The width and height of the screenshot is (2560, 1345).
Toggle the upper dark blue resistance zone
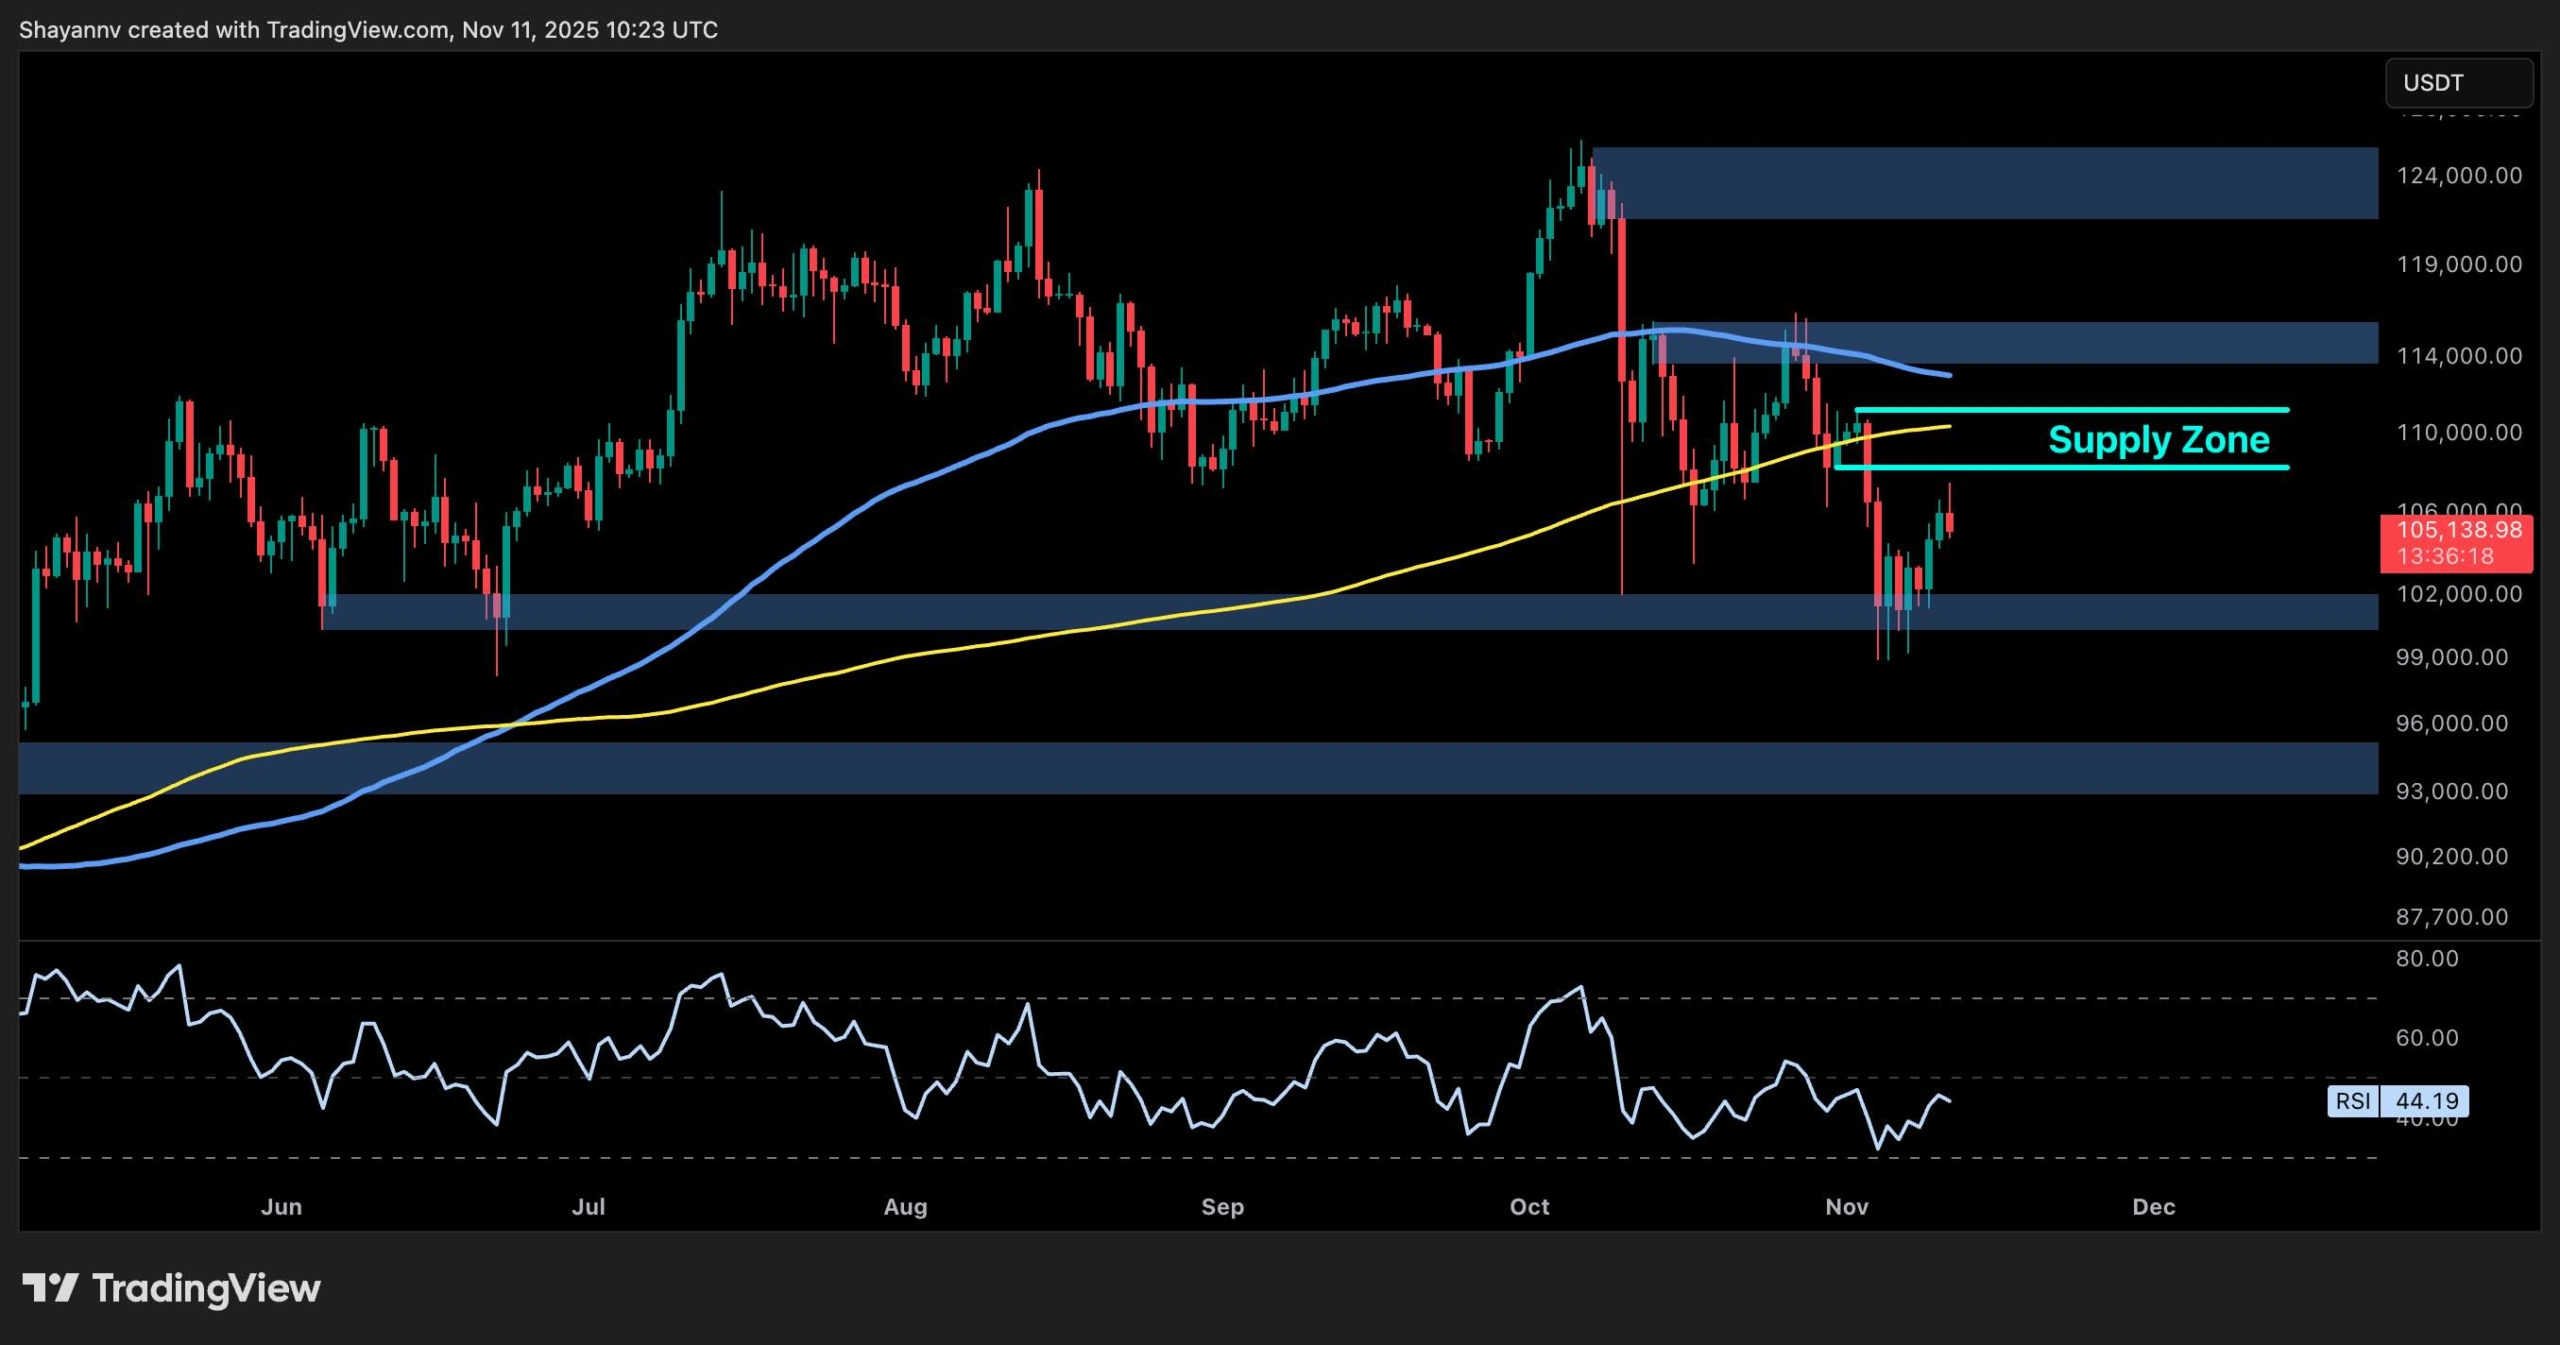(x=2000, y=181)
